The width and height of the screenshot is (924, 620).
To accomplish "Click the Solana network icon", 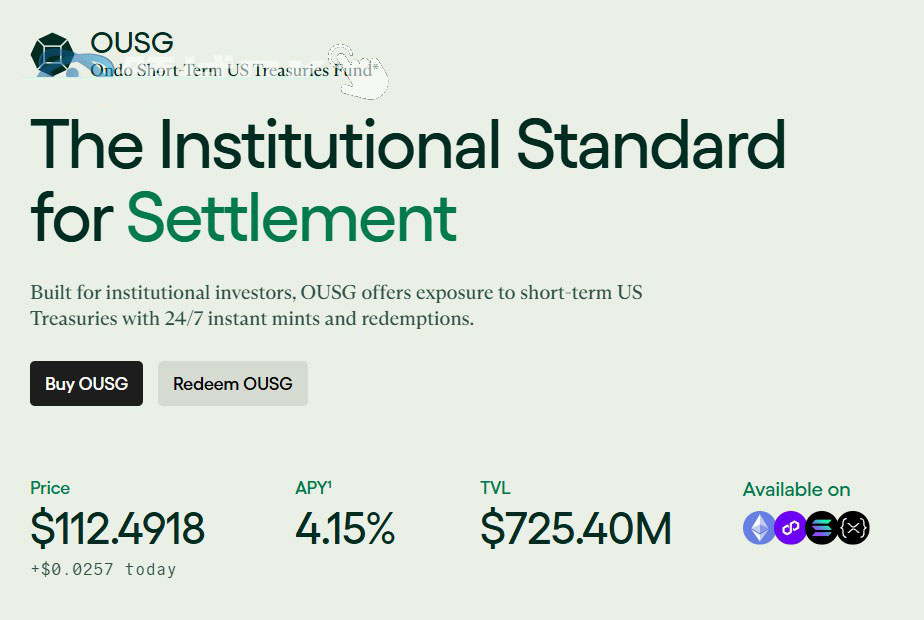I will pyautogui.click(x=822, y=527).
